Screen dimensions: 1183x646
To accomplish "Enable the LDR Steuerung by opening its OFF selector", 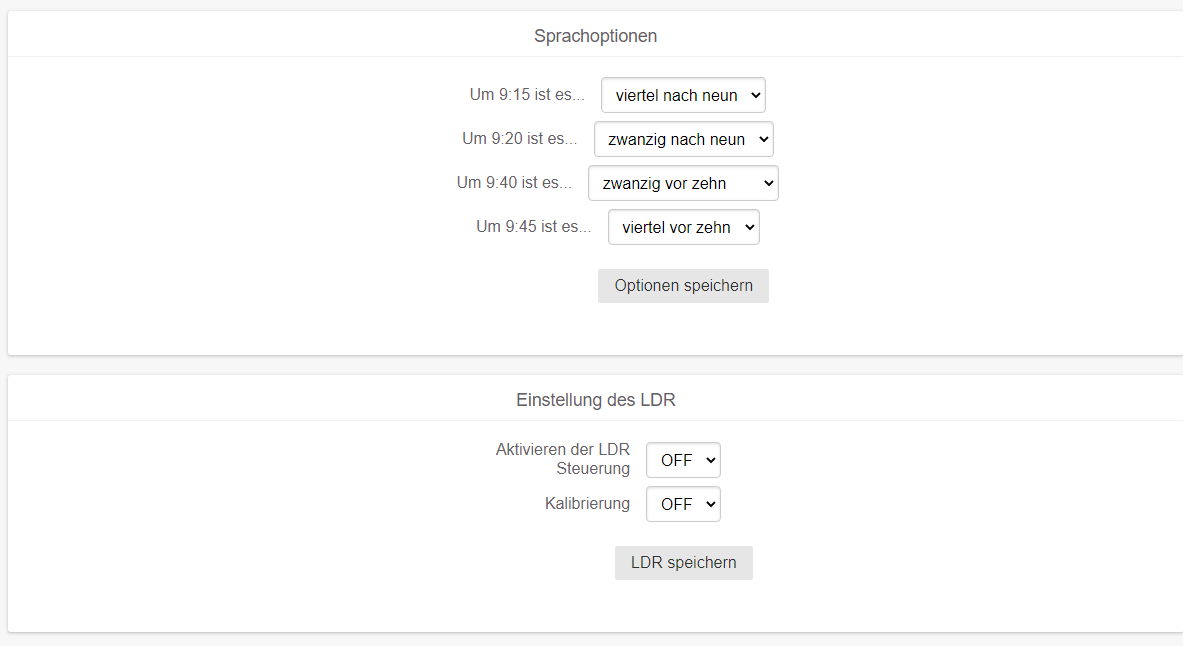I will (683, 460).
